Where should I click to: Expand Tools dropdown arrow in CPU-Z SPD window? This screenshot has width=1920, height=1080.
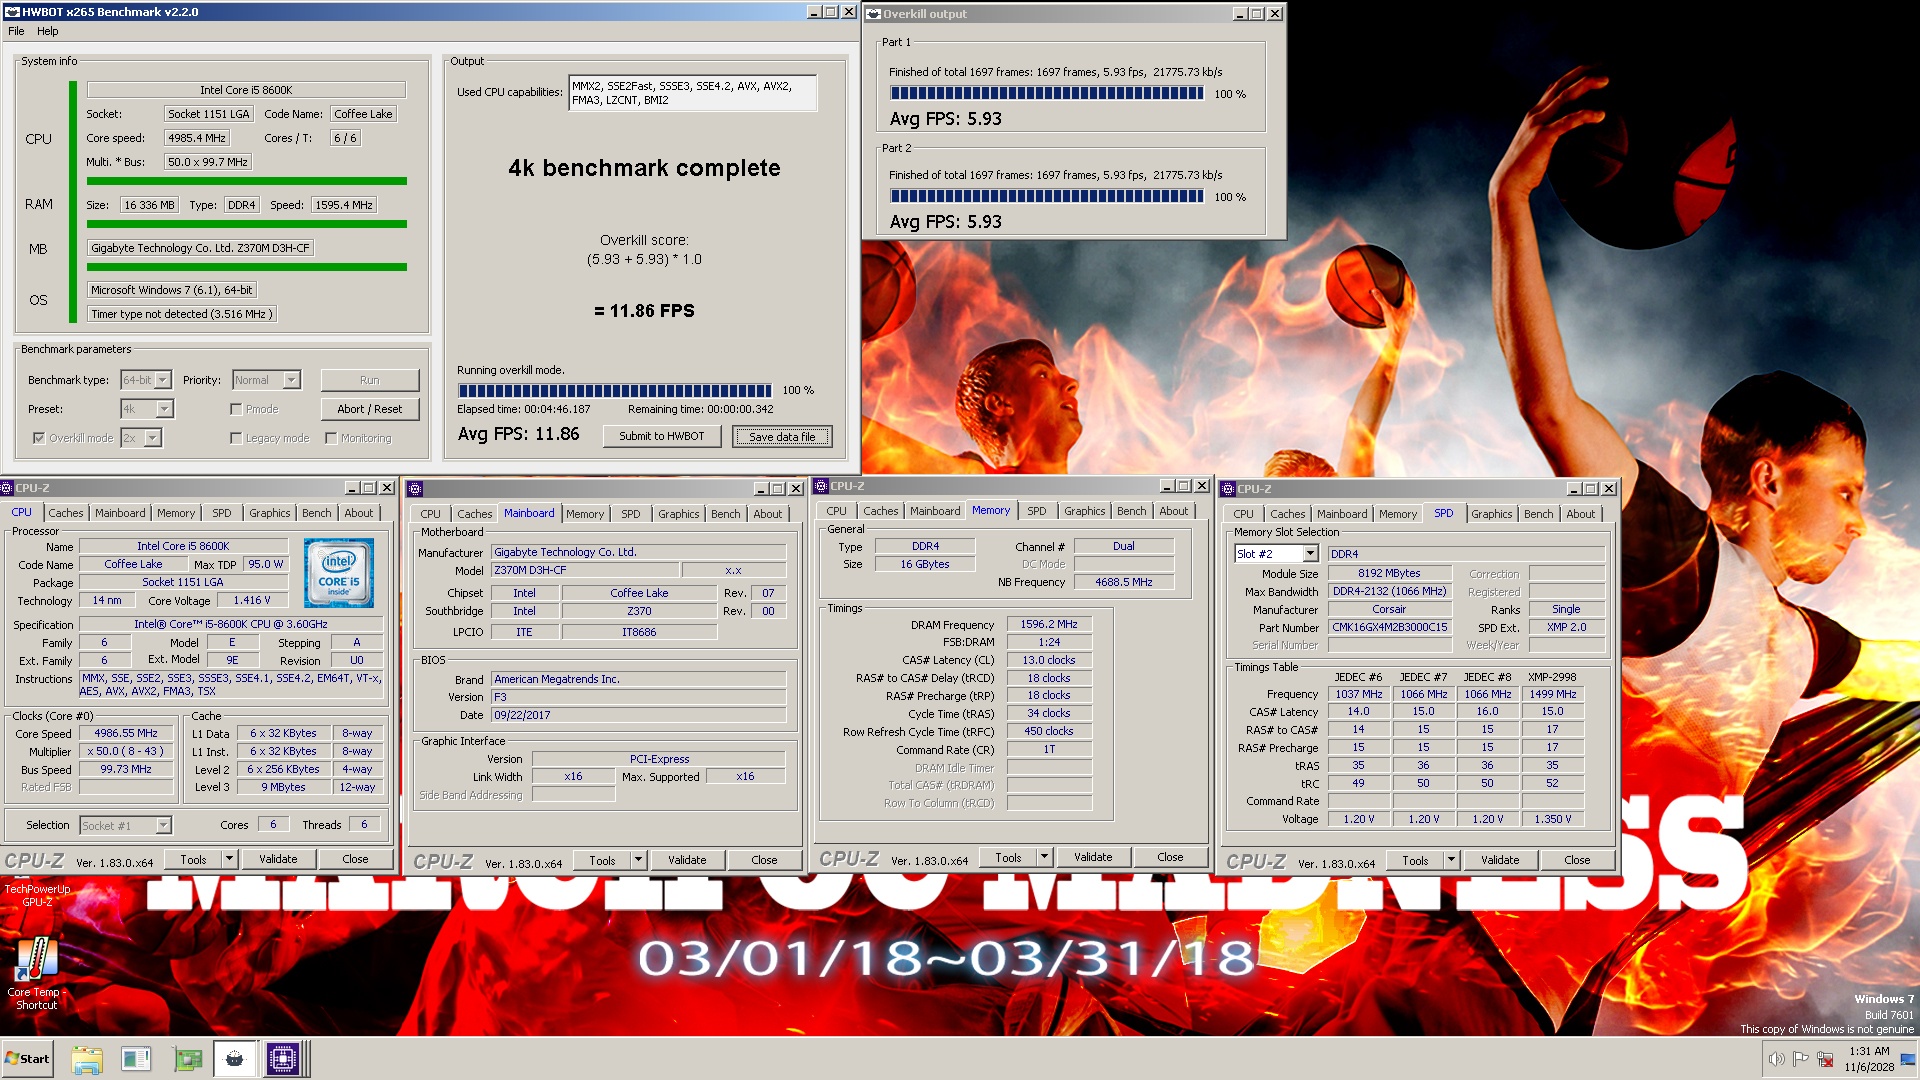(x=1451, y=860)
